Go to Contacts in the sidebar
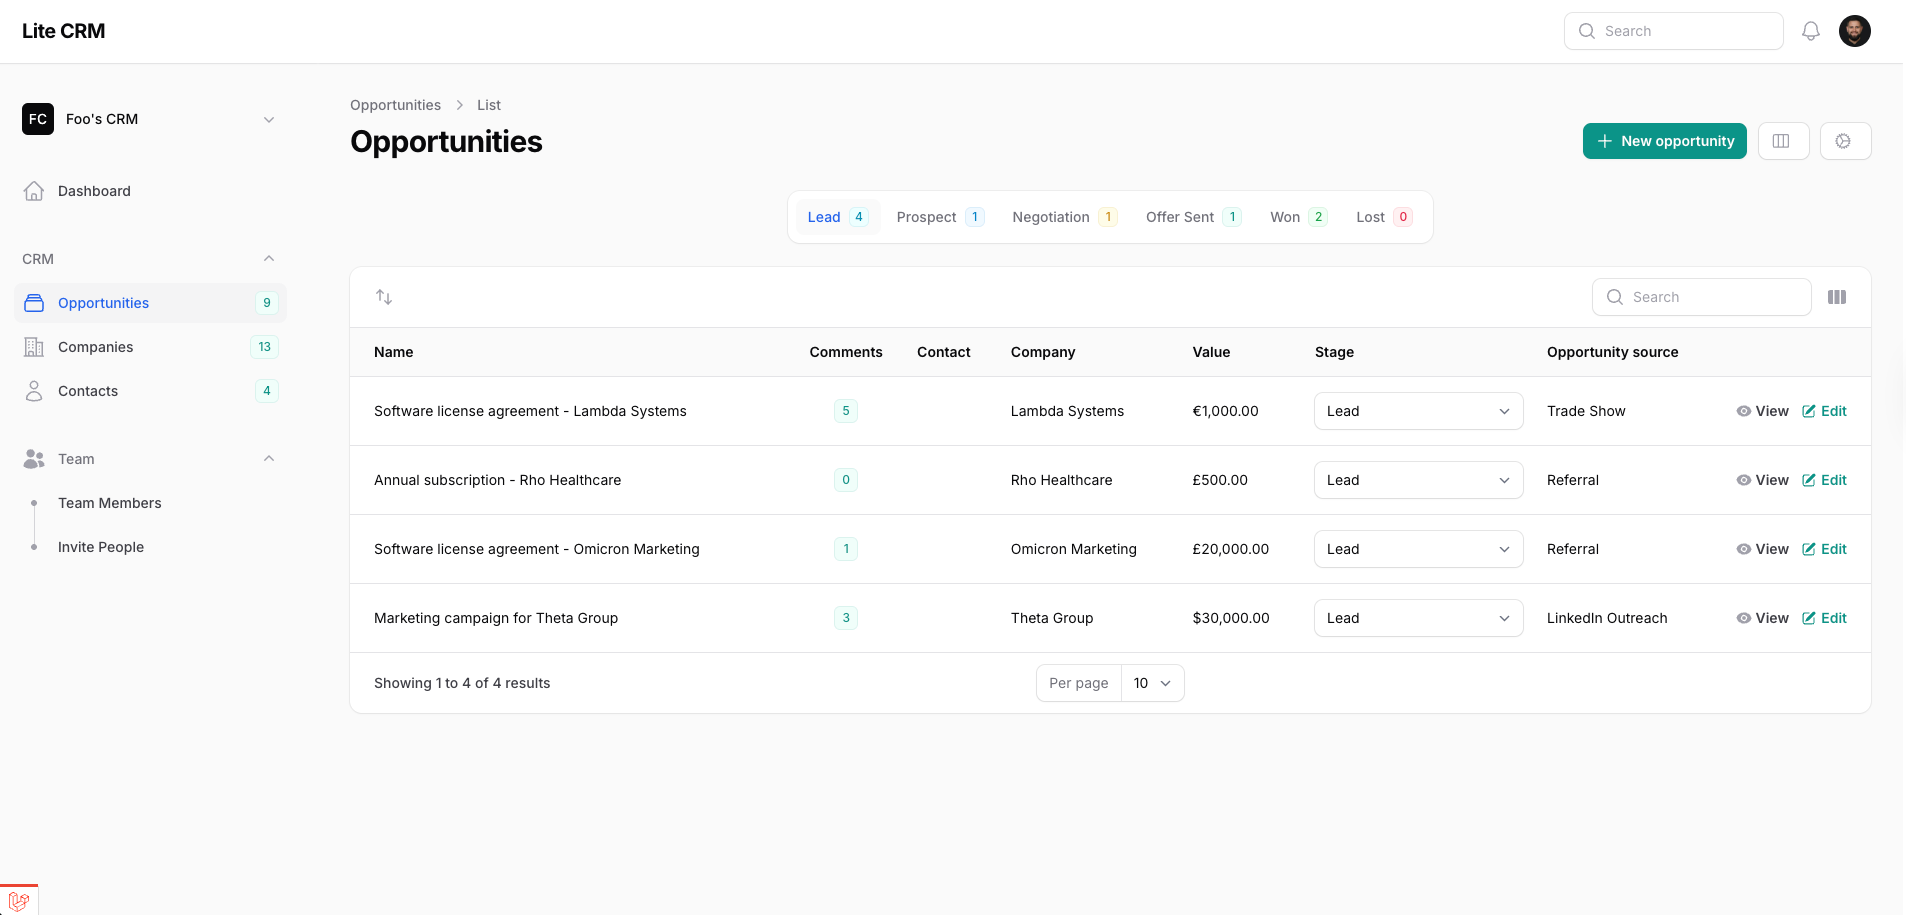The height and width of the screenshot is (915, 1906). pos(88,391)
